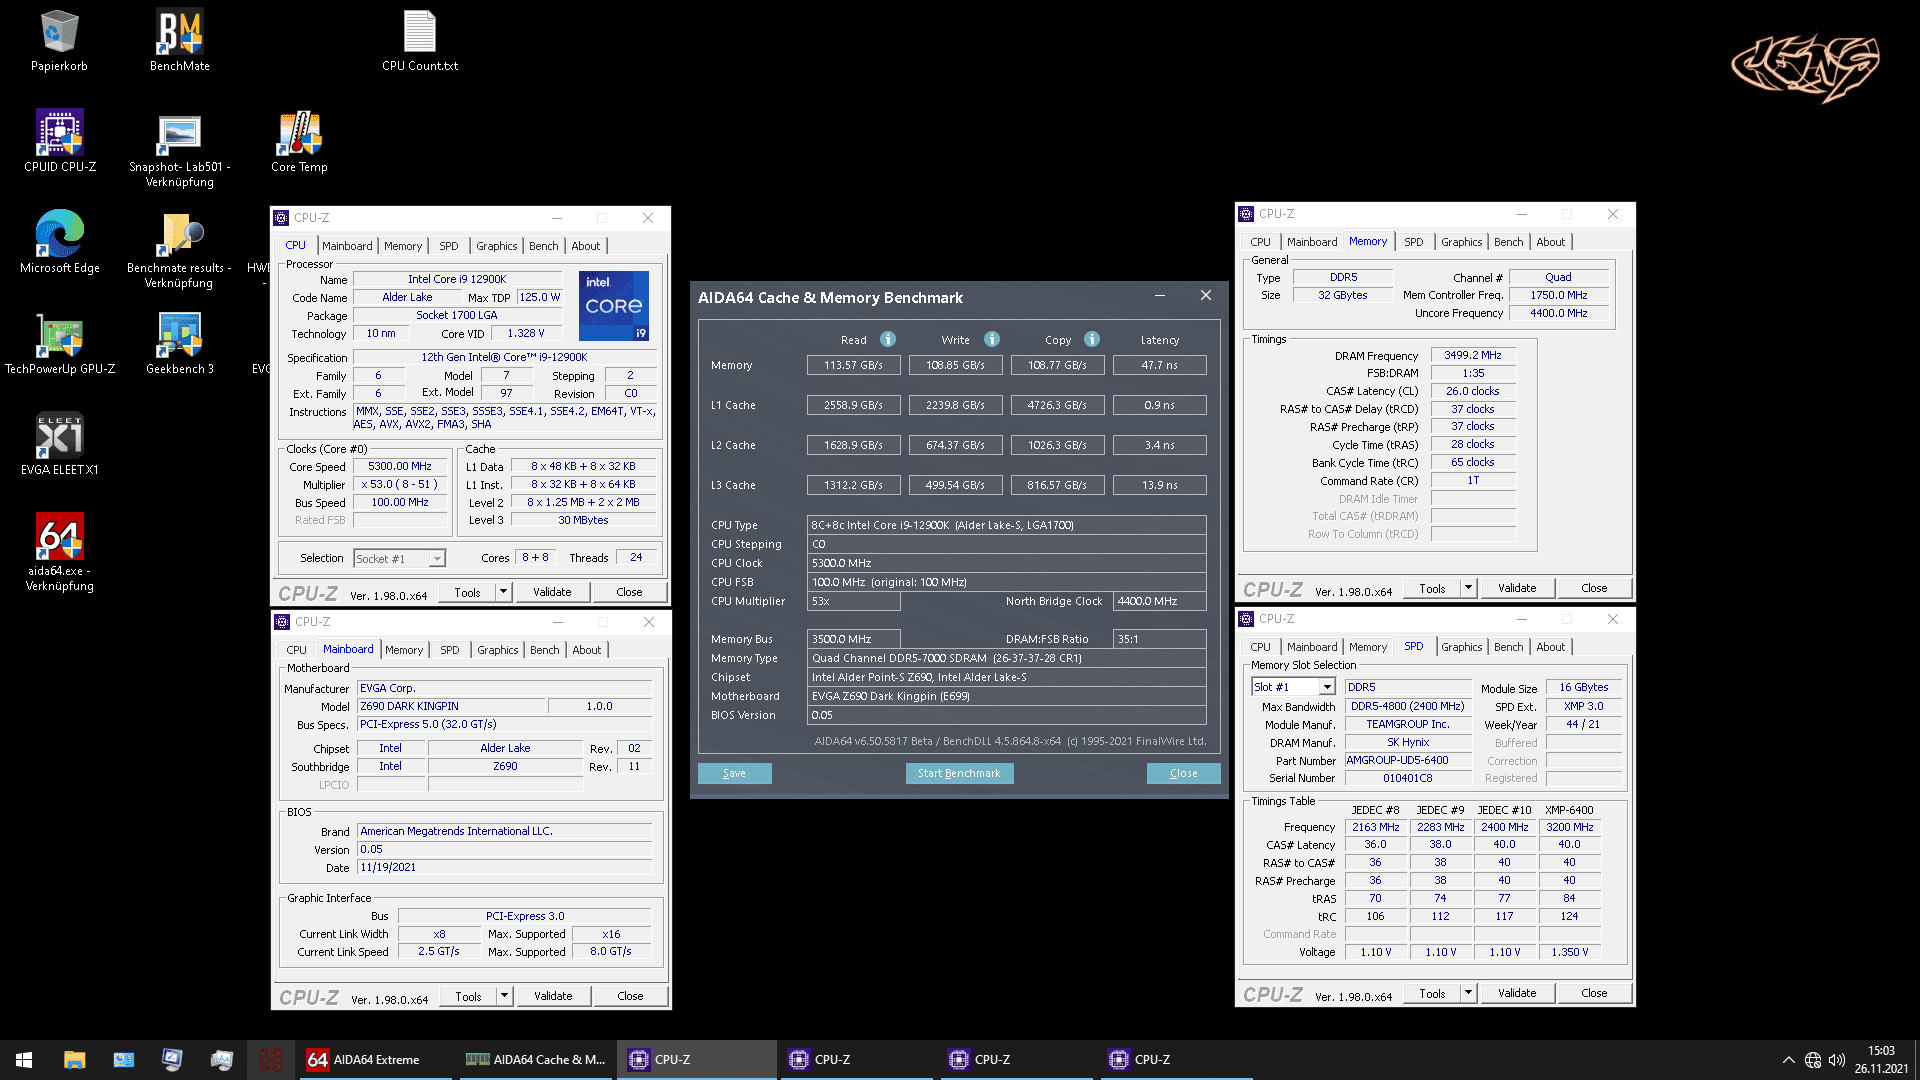Expand Tools dropdown arrow in Mainboard window
Image resolution: width=1920 pixels, height=1080 pixels.
(x=505, y=996)
